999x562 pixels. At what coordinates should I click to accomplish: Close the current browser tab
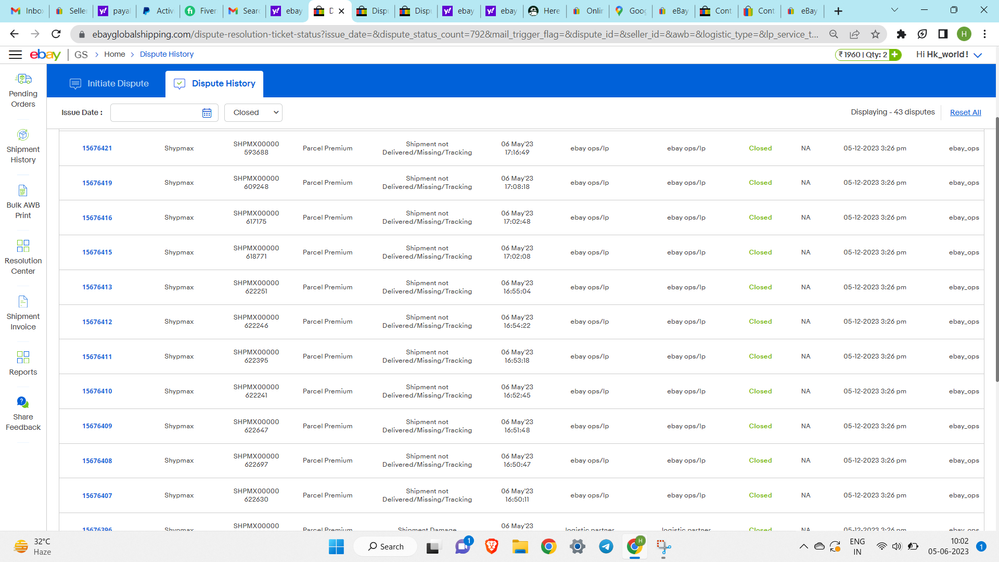pyautogui.click(x=341, y=11)
